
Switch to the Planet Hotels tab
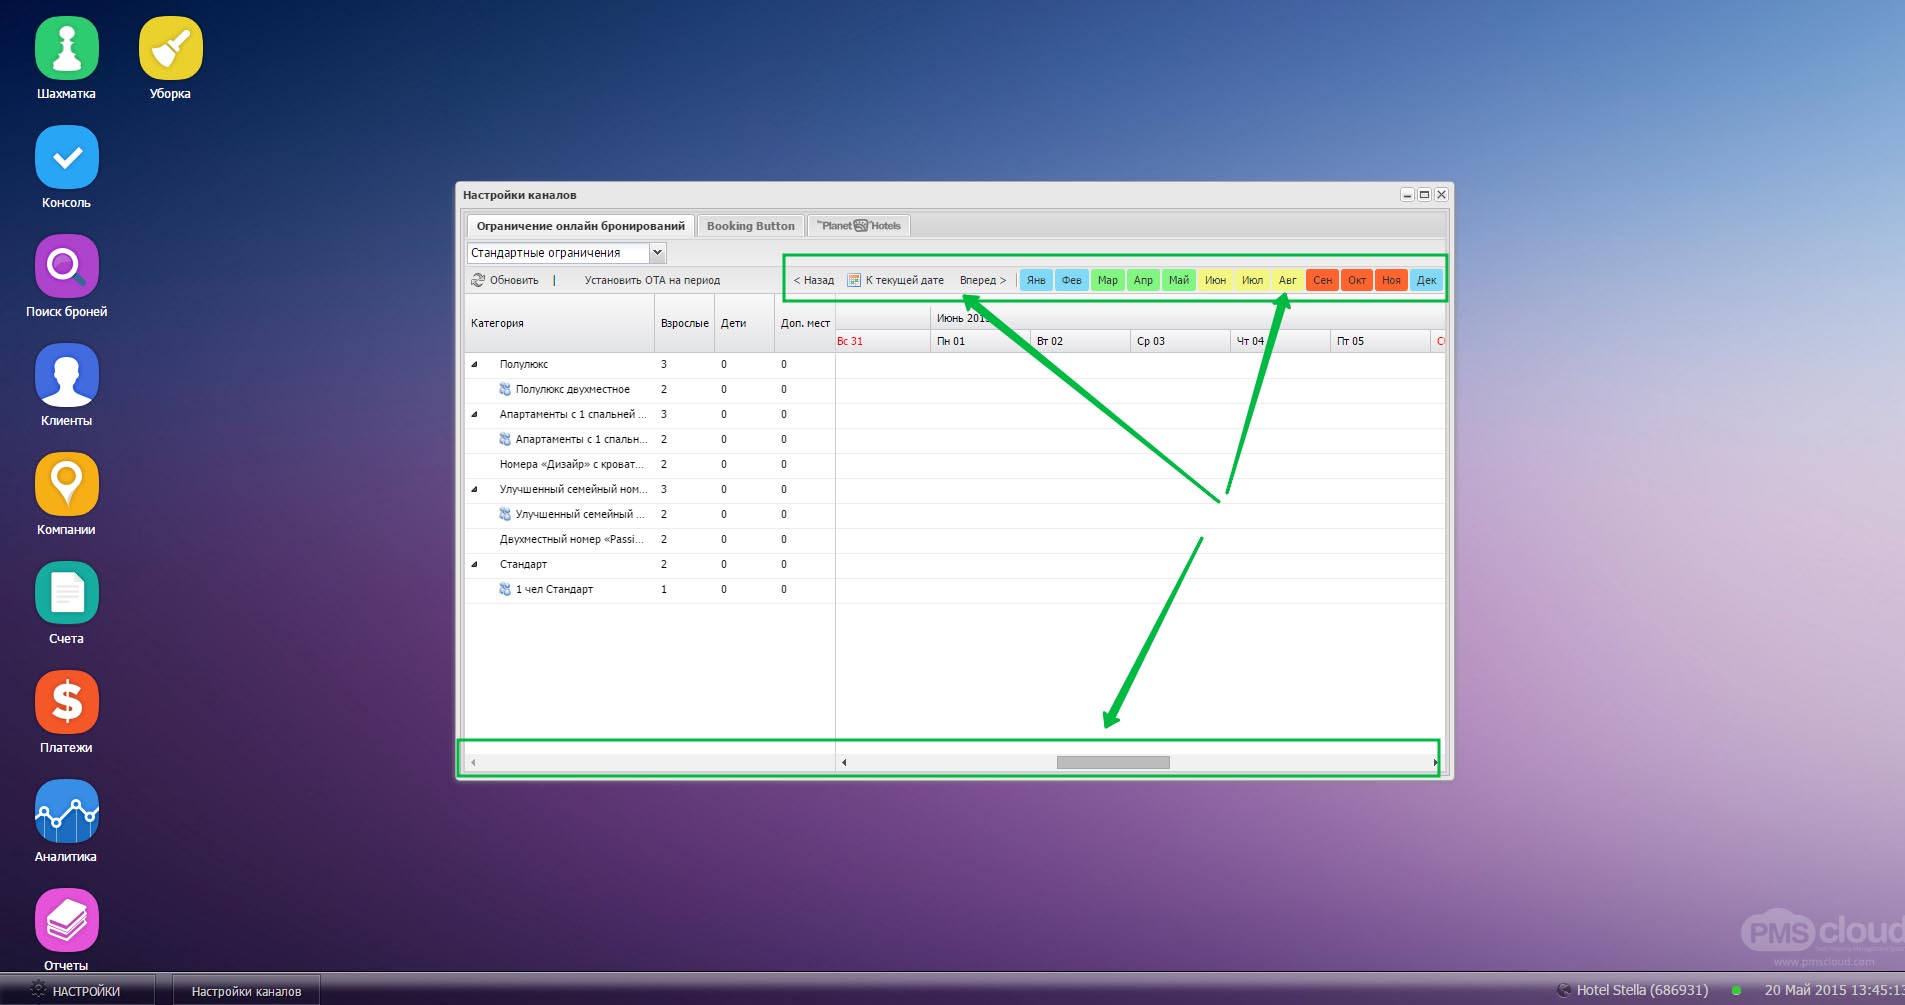click(x=858, y=226)
